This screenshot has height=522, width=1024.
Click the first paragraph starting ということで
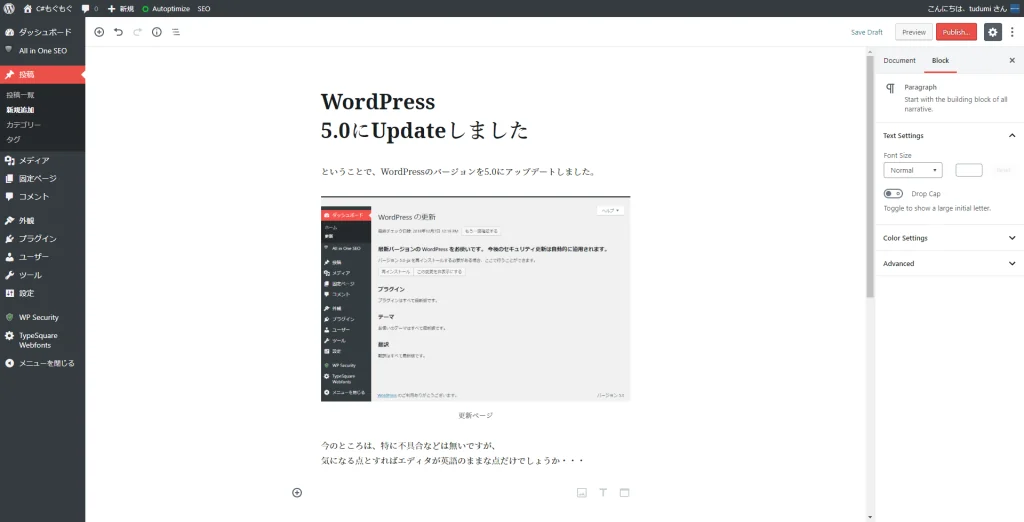coord(458,172)
